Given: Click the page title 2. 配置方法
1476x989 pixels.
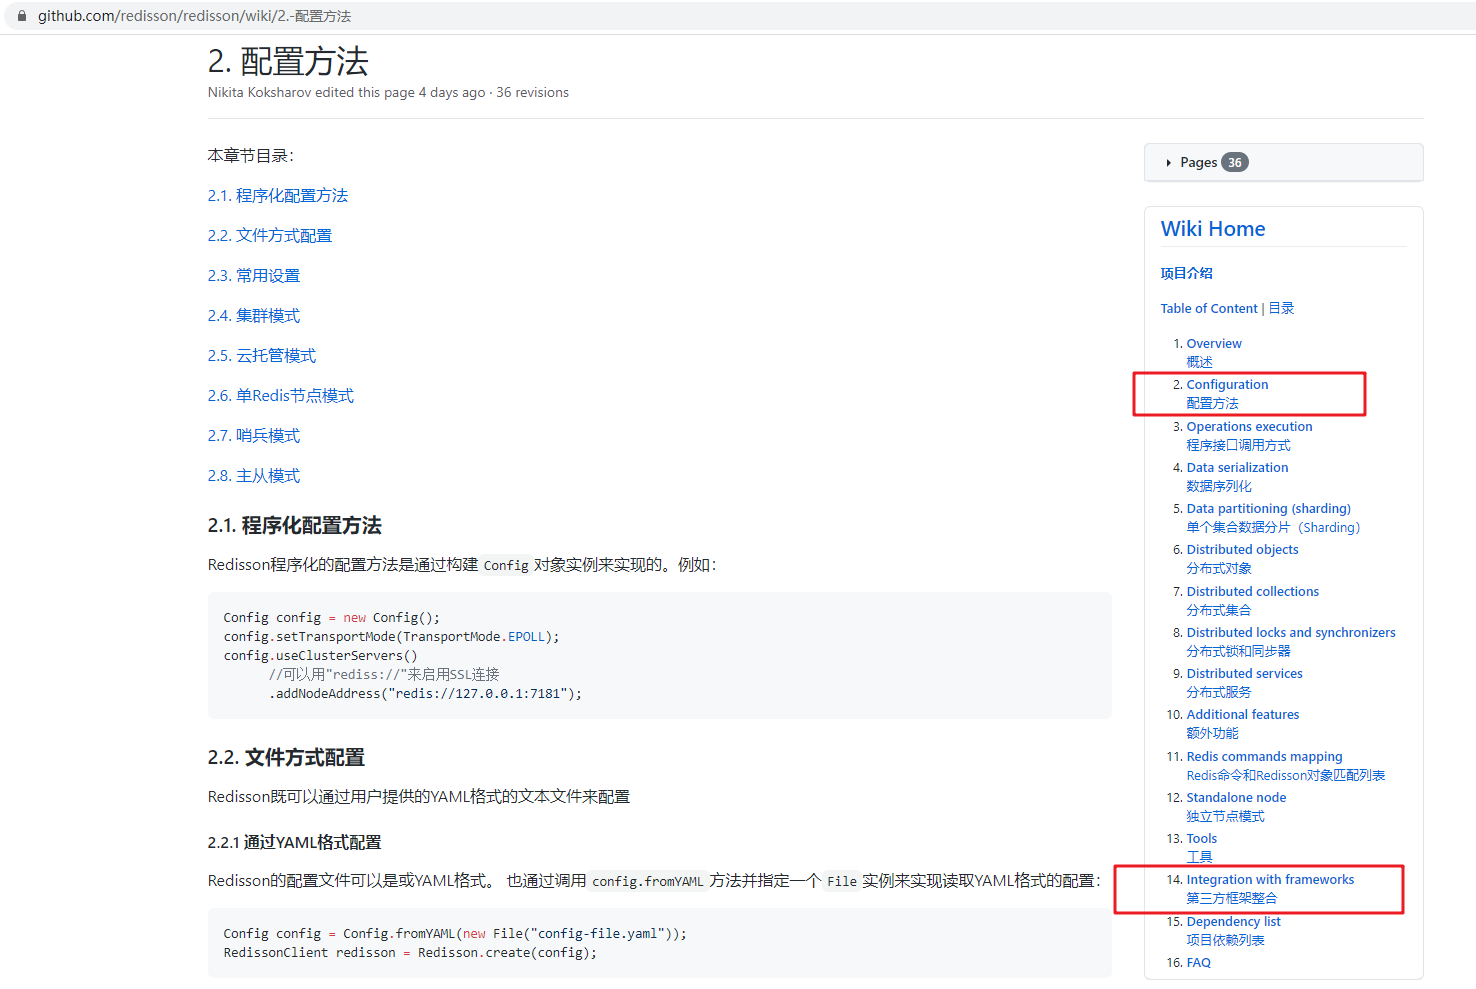Looking at the screenshot, I should pyautogui.click(x=288, y=62).
